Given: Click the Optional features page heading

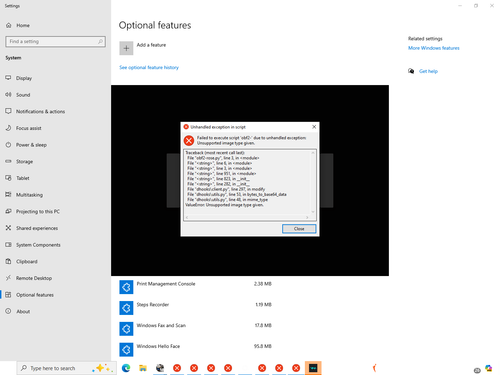Looking at the screenshot, I should [155, 25].
